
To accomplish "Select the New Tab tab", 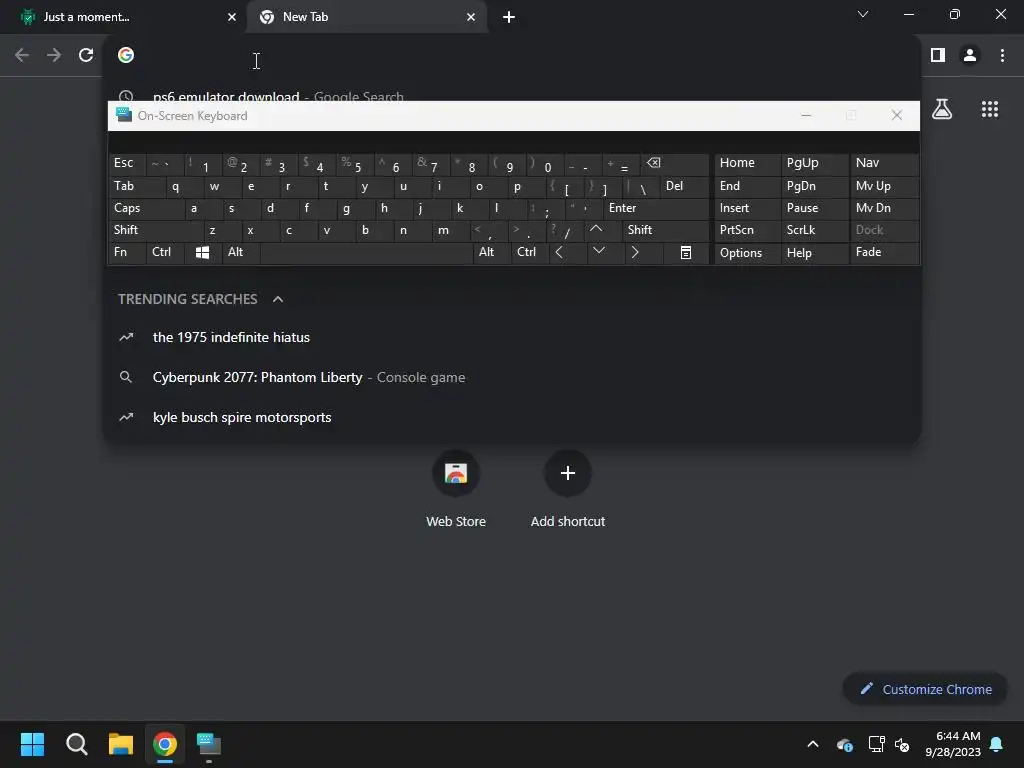I will (x=367, y=17).
